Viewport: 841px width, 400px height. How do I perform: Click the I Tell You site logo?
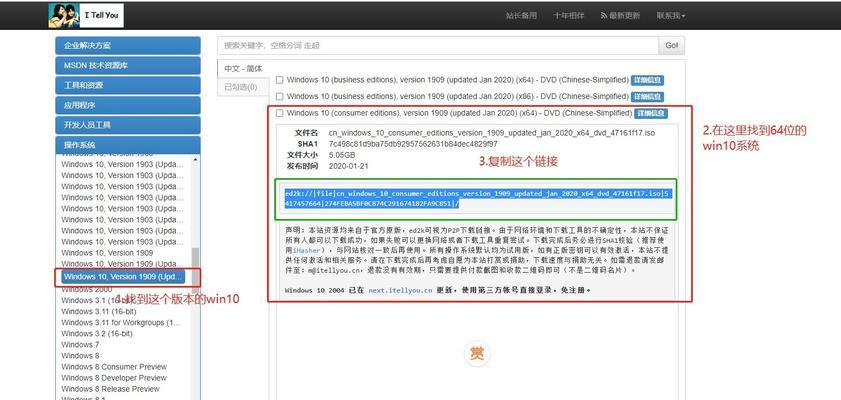(86, 16)
